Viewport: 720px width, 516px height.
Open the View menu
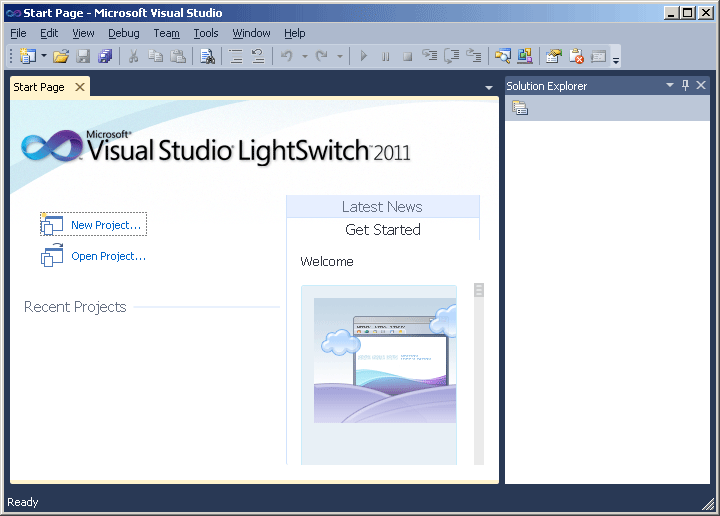83,33
